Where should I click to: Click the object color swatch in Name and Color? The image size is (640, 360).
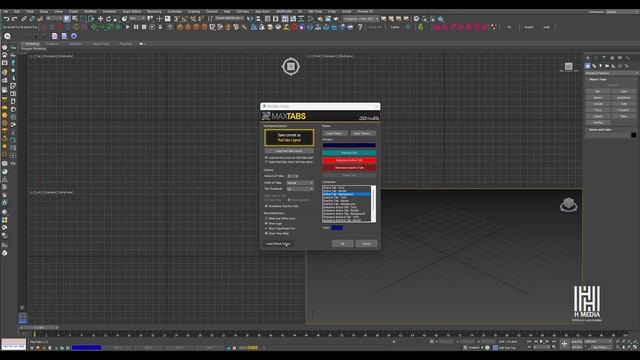(633, 135)
